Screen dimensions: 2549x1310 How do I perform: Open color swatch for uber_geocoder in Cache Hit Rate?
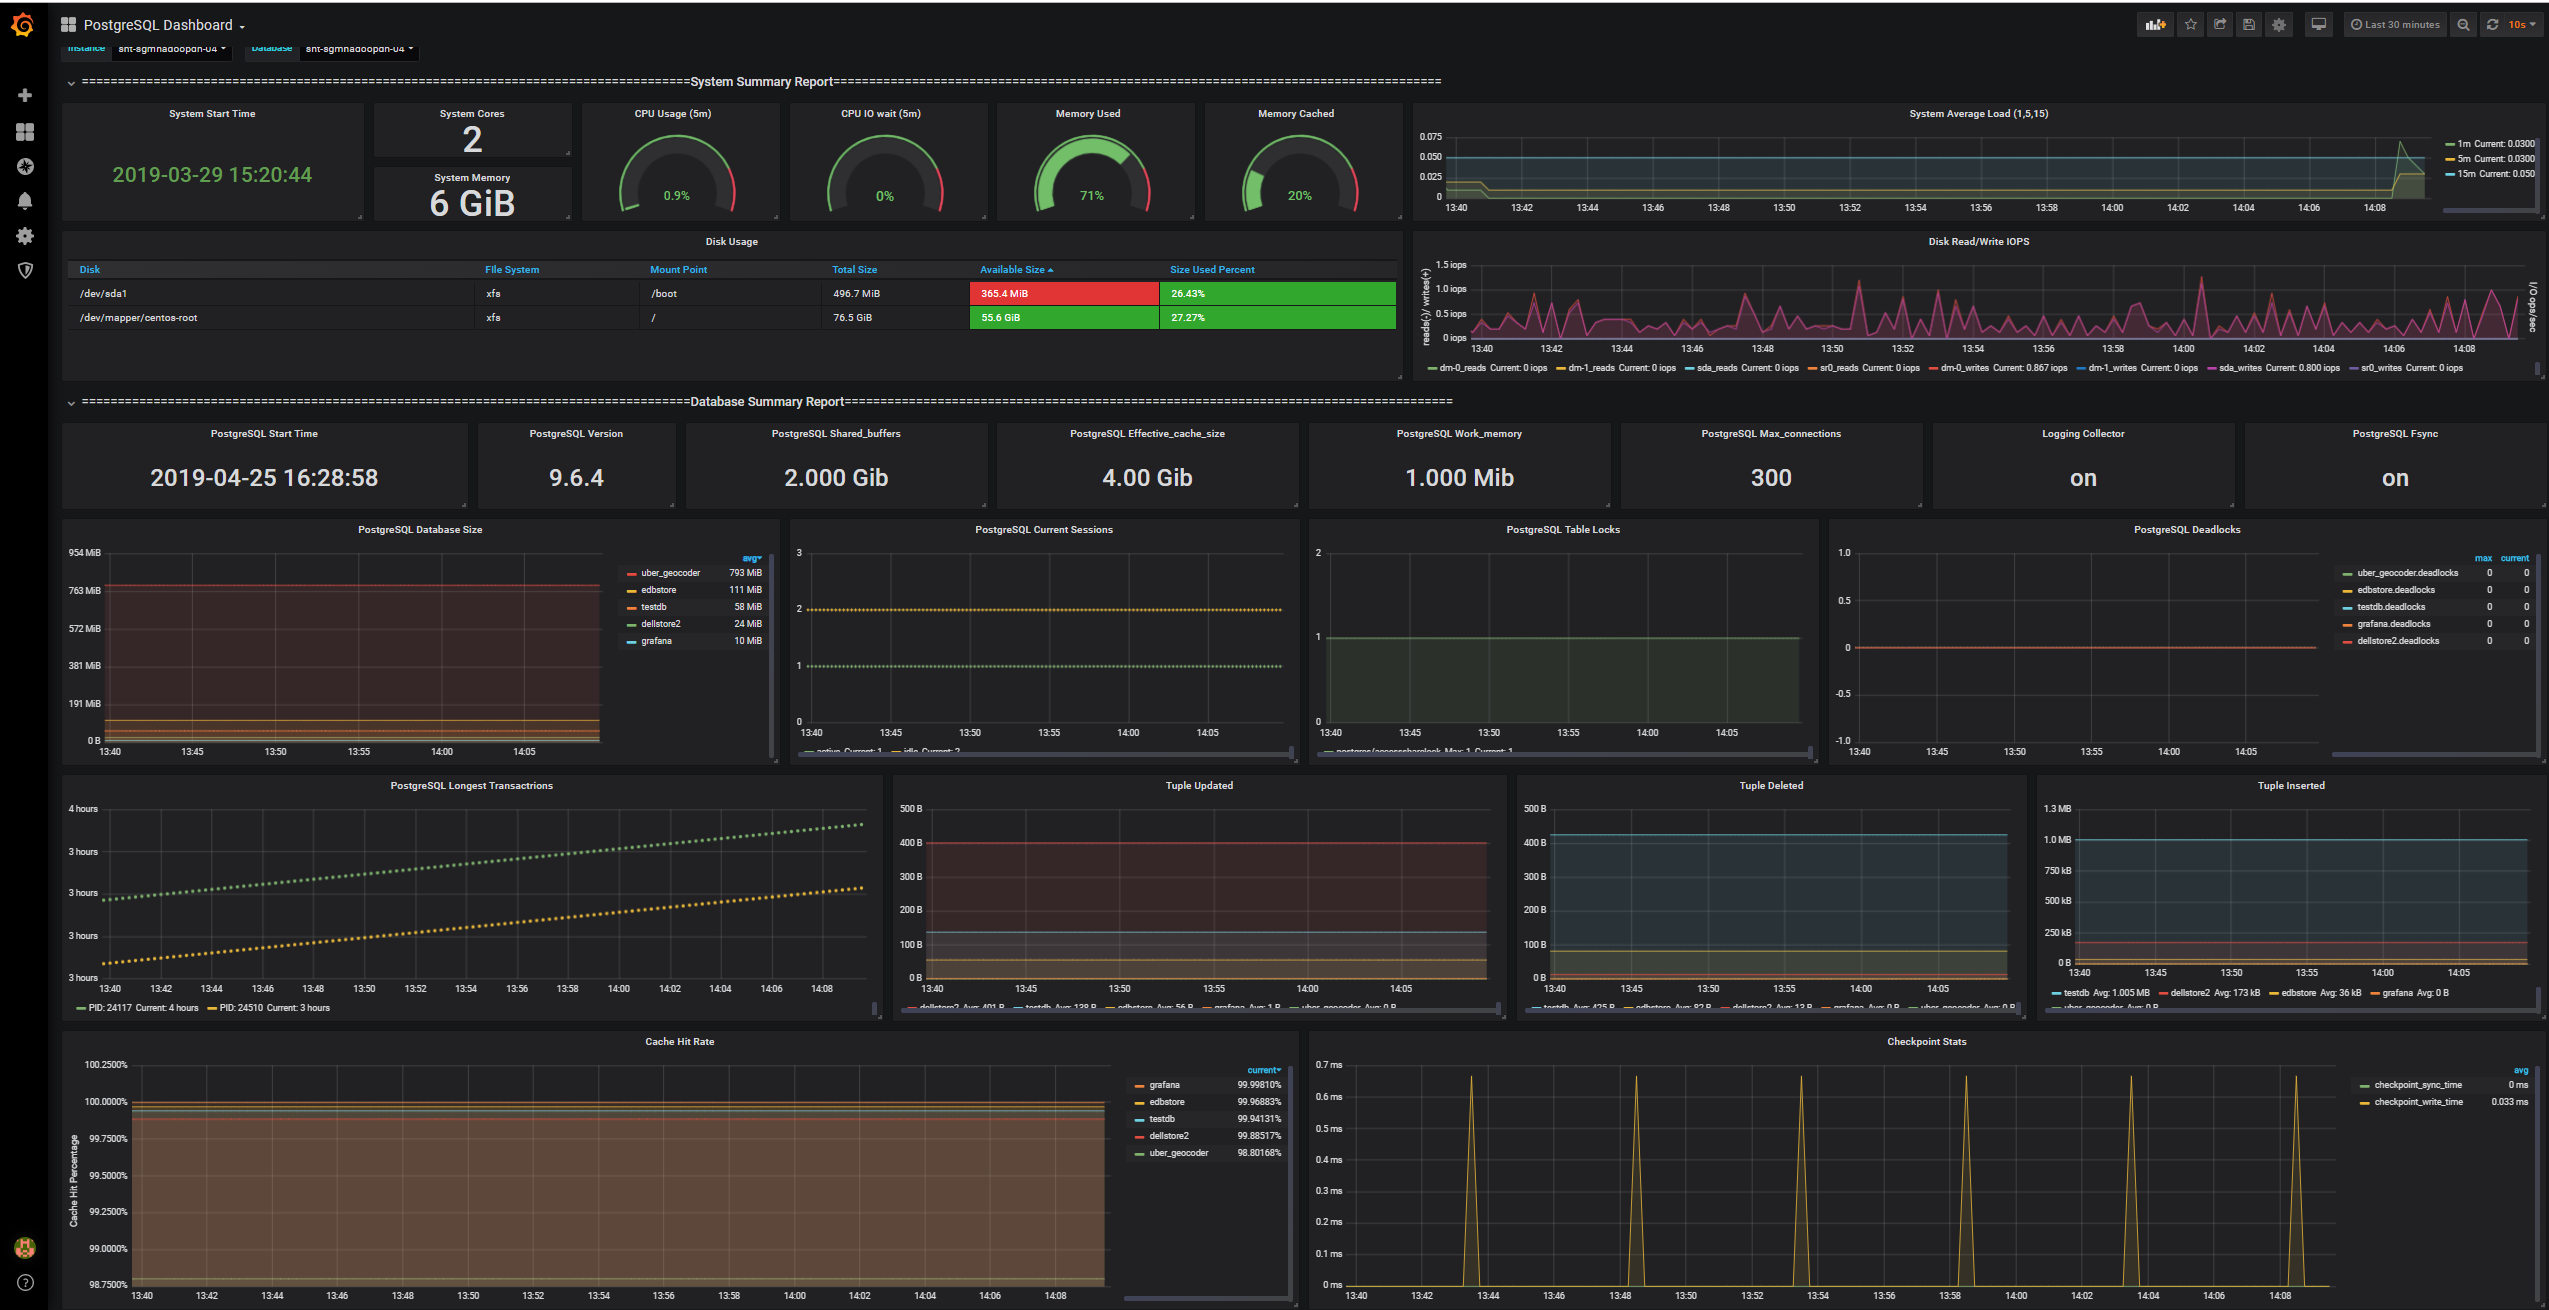pos(1139,1154)
